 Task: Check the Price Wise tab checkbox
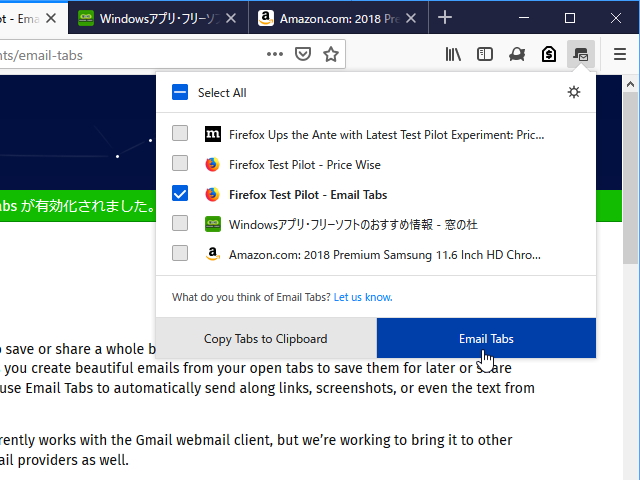pos(180,163)
